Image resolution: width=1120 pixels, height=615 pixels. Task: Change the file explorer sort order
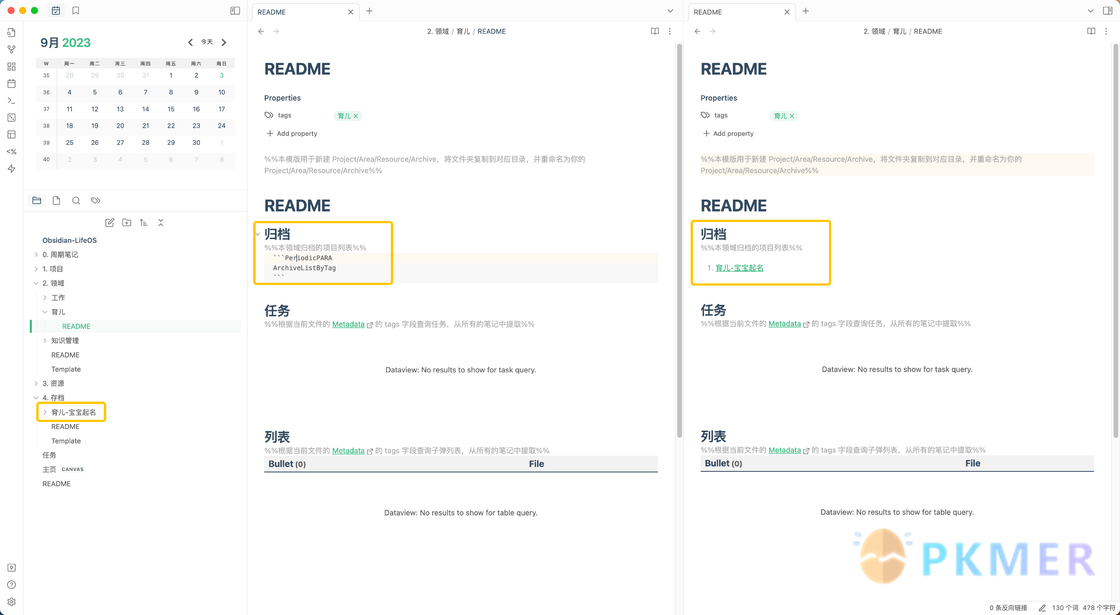144,223
